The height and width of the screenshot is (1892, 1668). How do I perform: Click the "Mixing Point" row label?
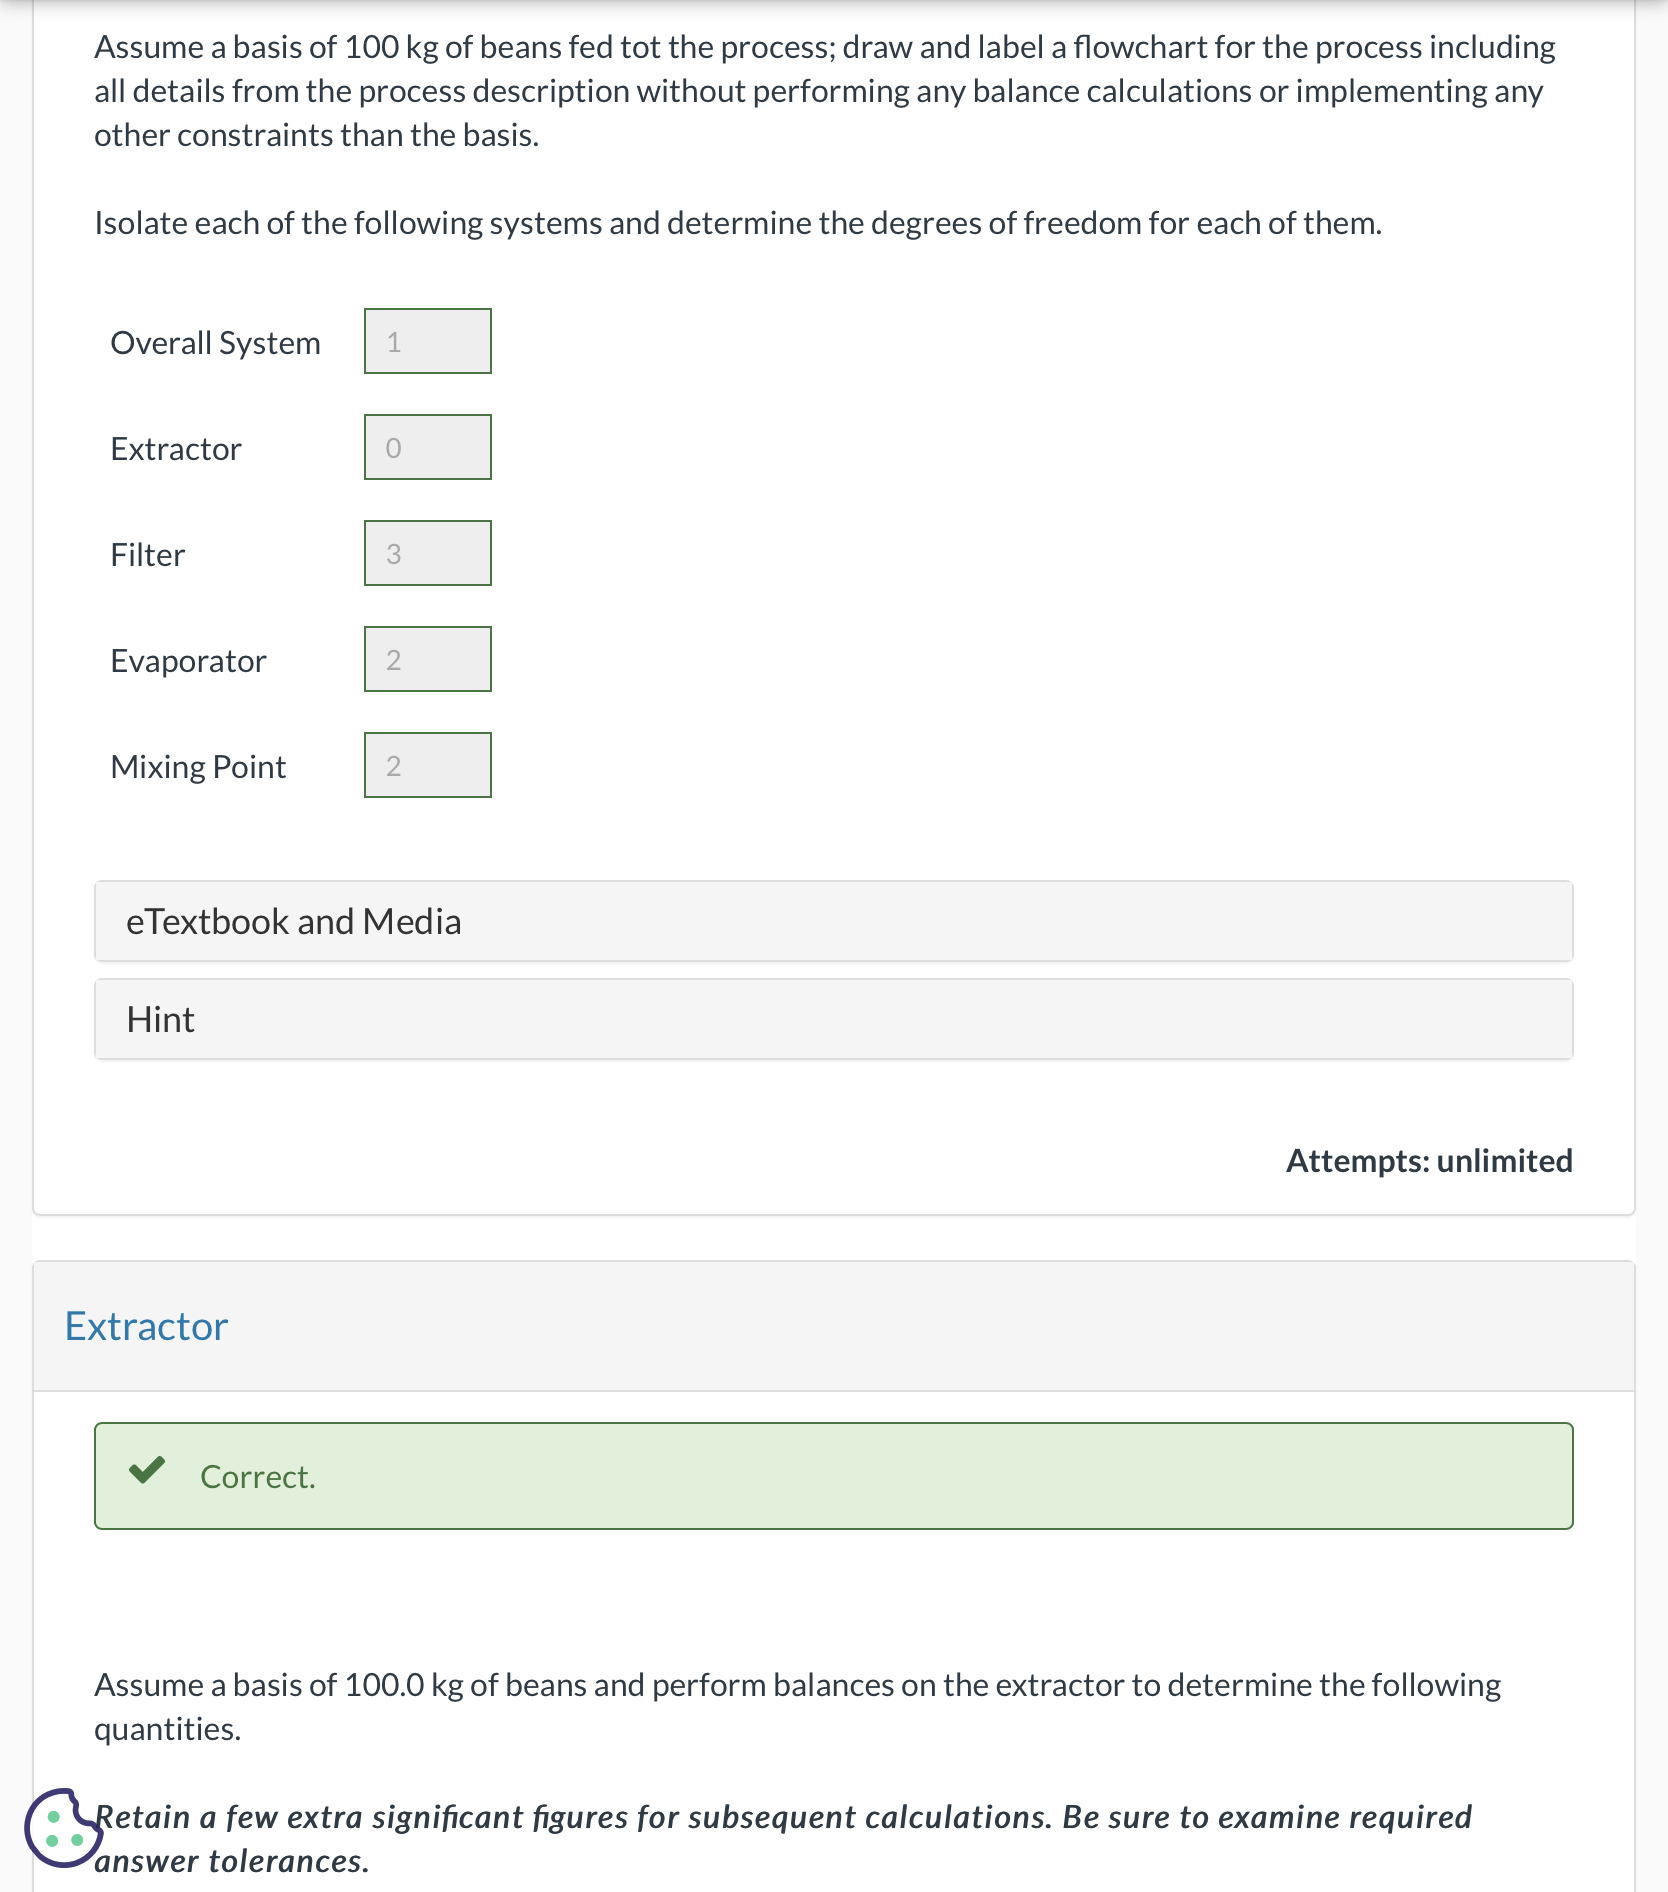coord(198,767)
